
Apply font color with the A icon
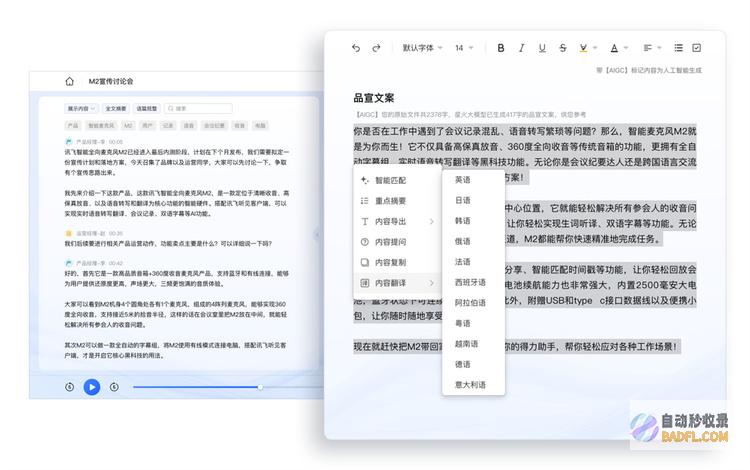(614, 48)
